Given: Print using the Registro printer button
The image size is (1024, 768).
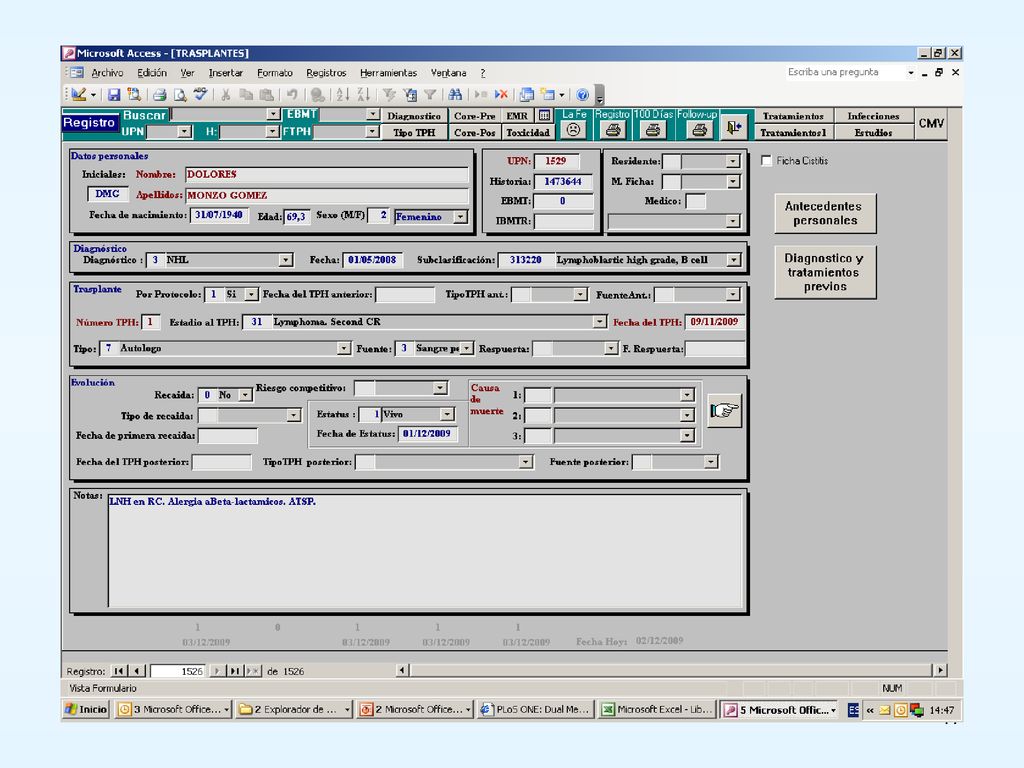Looking at the screenshot, I should 613,129.
